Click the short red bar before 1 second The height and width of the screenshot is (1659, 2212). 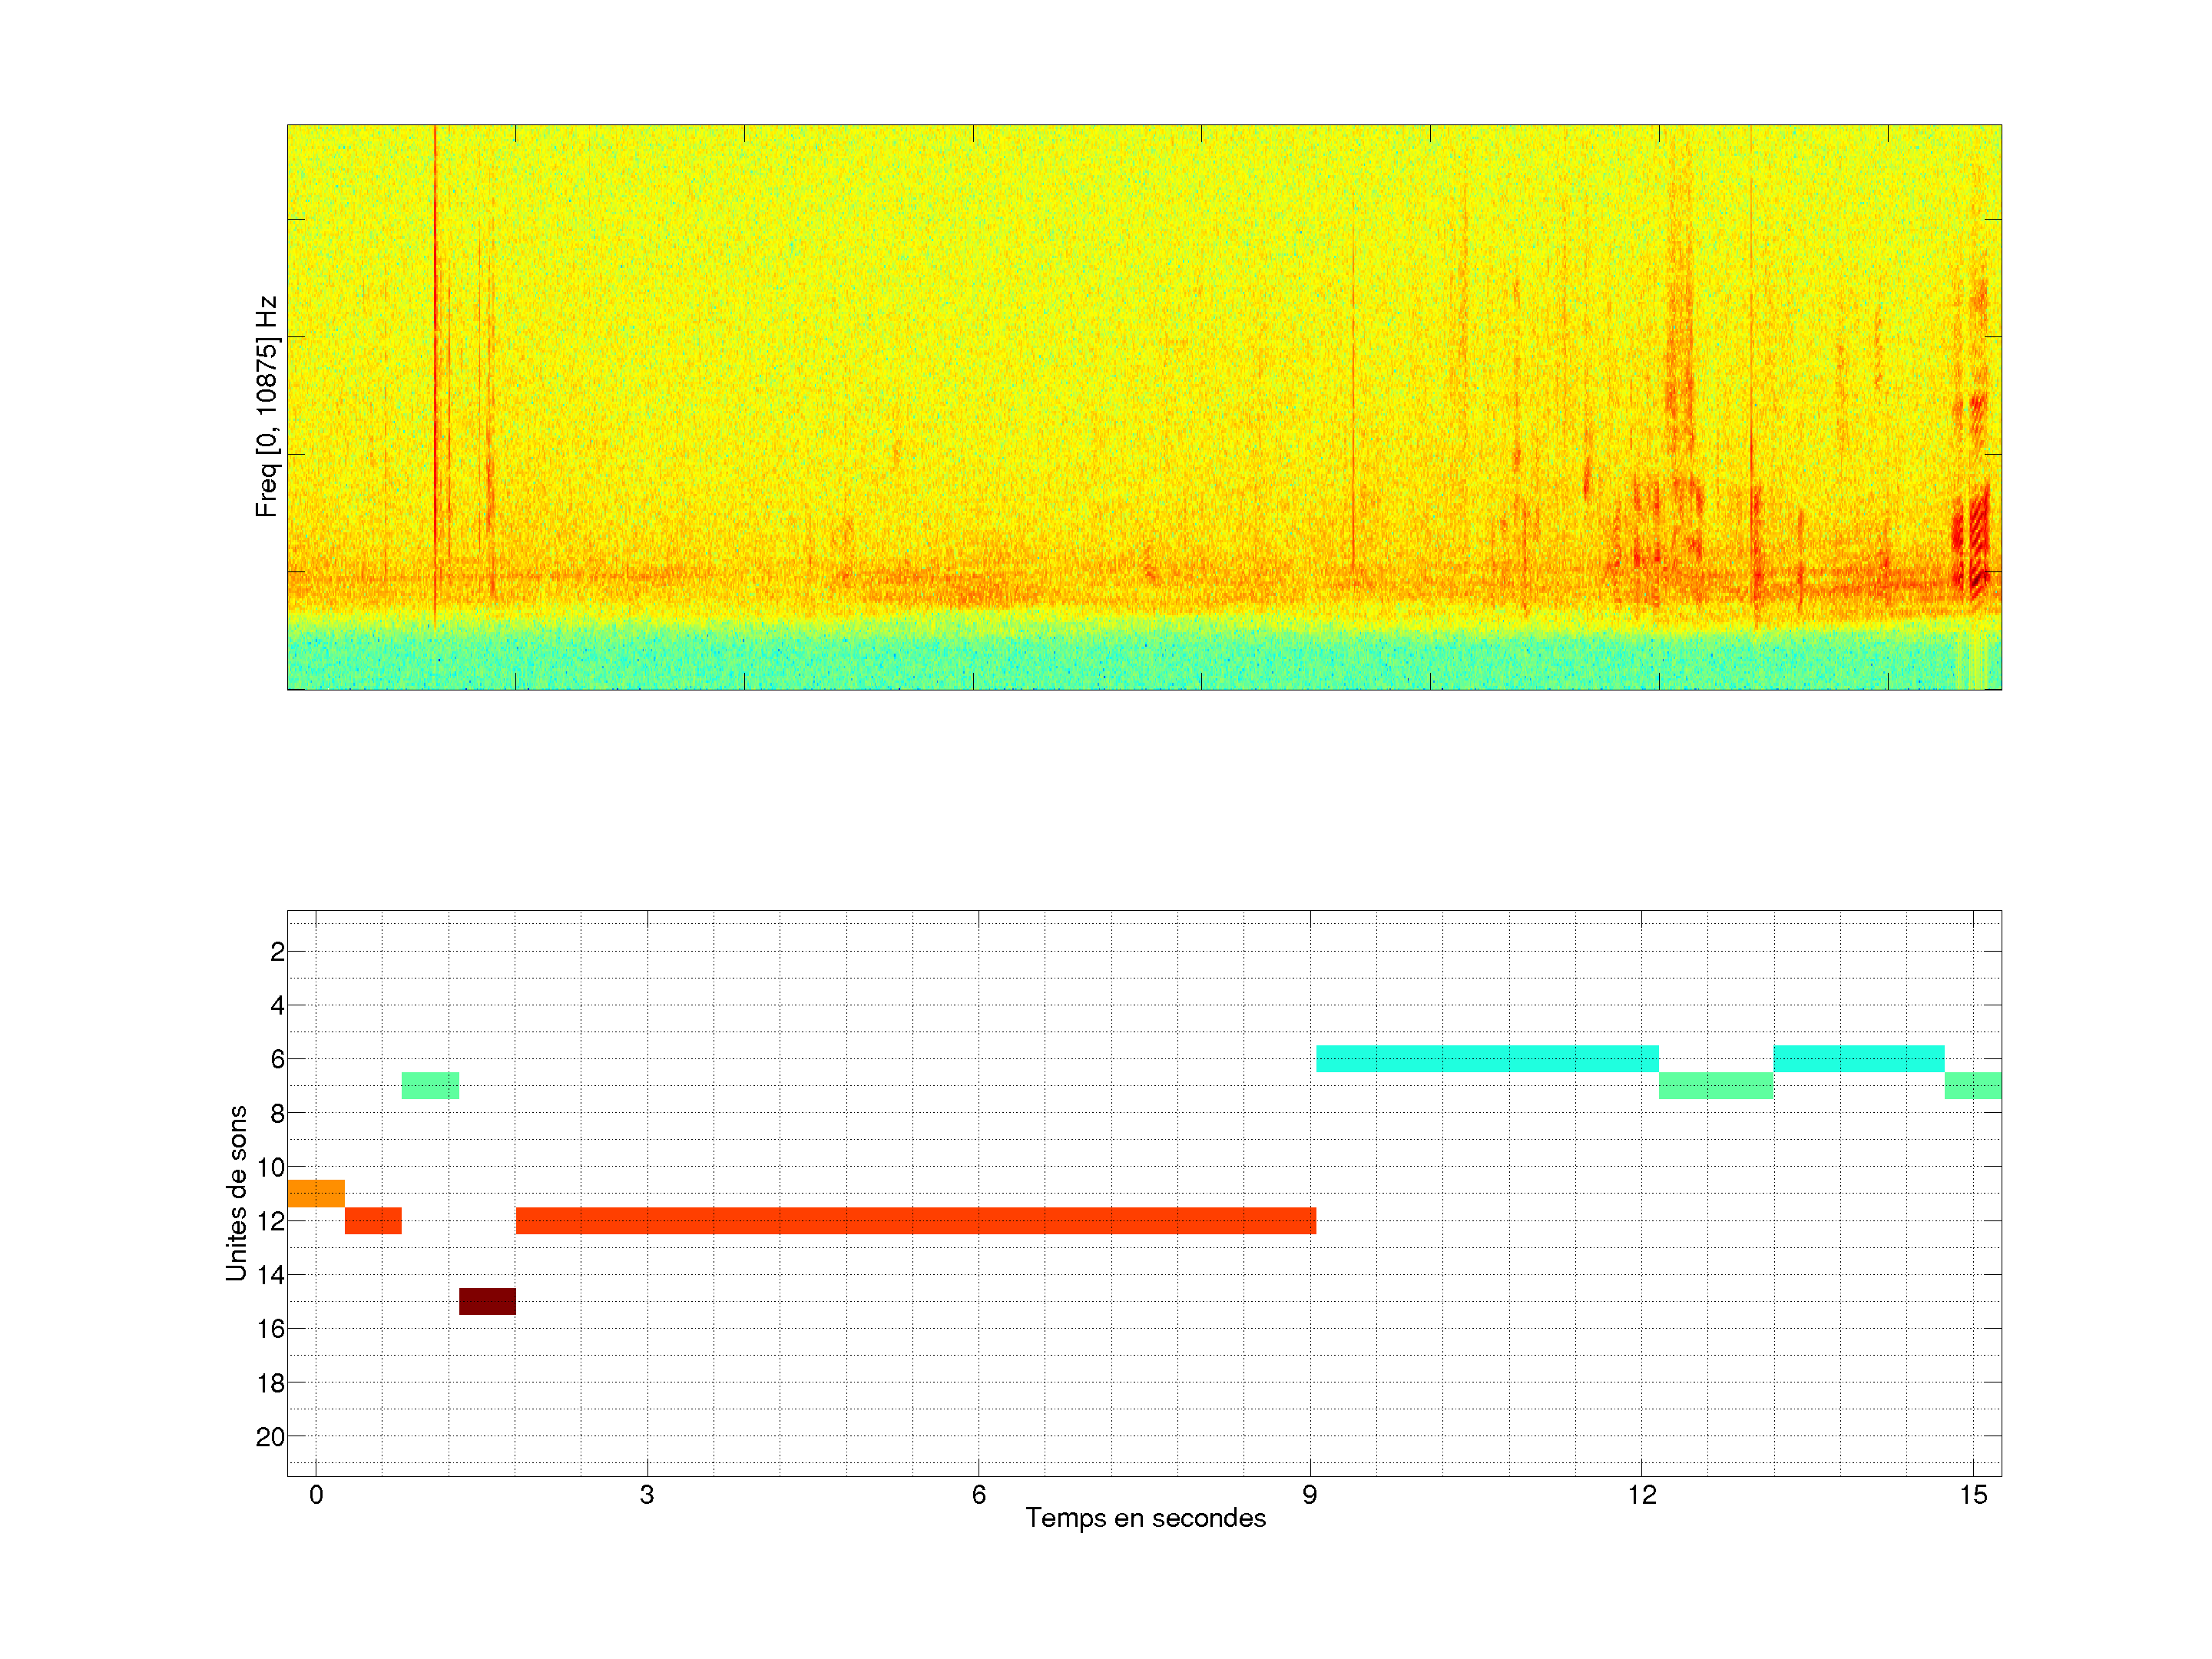pyautogui.click(x=373, y=1221)
